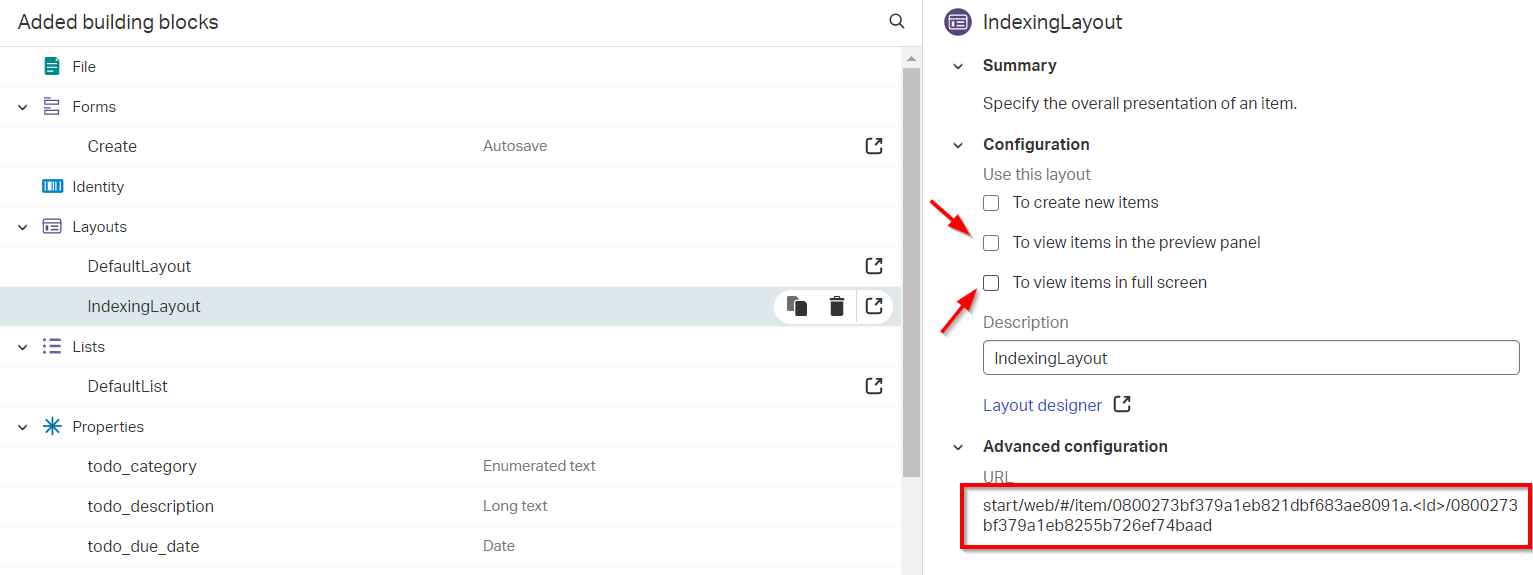Tick 'To view items in full screen'
The width and height of the screenshot is (1533, 575).
coord(991,283)
